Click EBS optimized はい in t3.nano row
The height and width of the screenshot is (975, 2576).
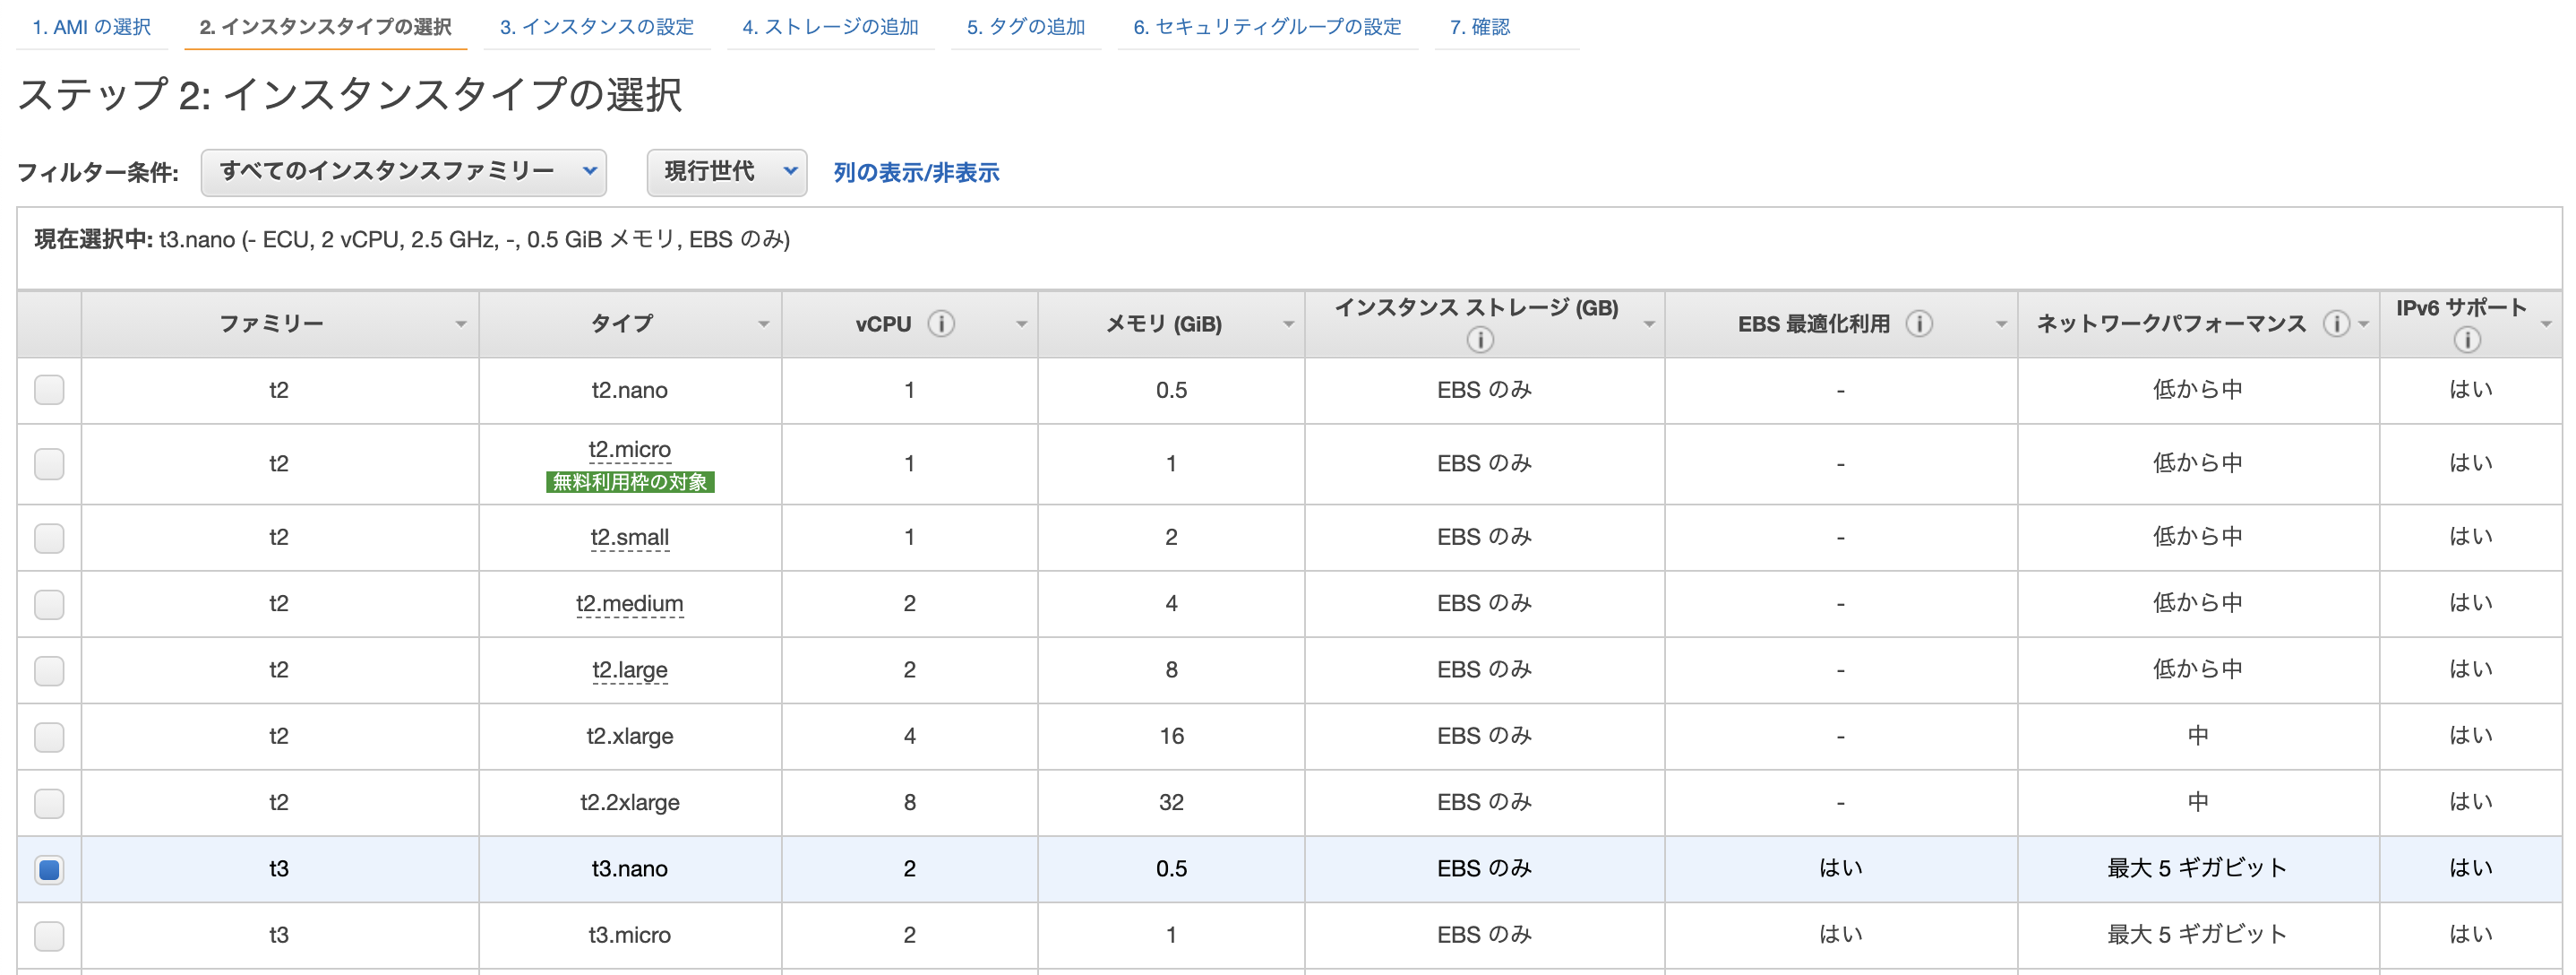point(1840,868)
